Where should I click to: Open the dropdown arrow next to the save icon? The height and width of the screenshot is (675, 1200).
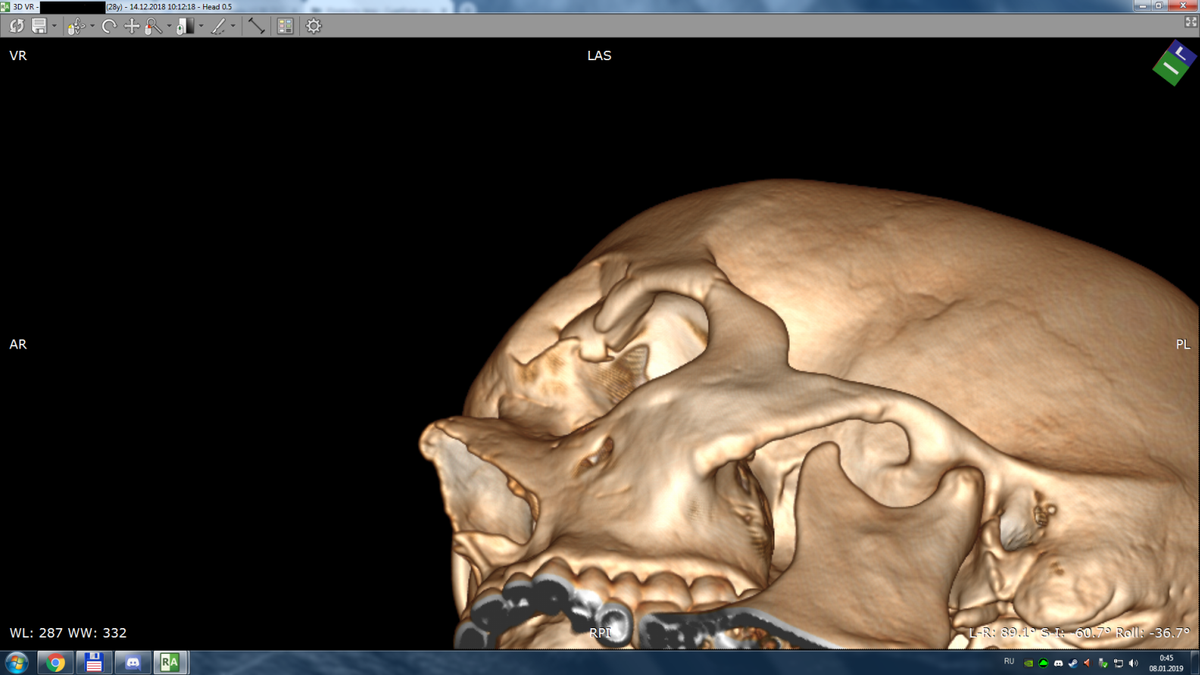(x=54, y=26)
